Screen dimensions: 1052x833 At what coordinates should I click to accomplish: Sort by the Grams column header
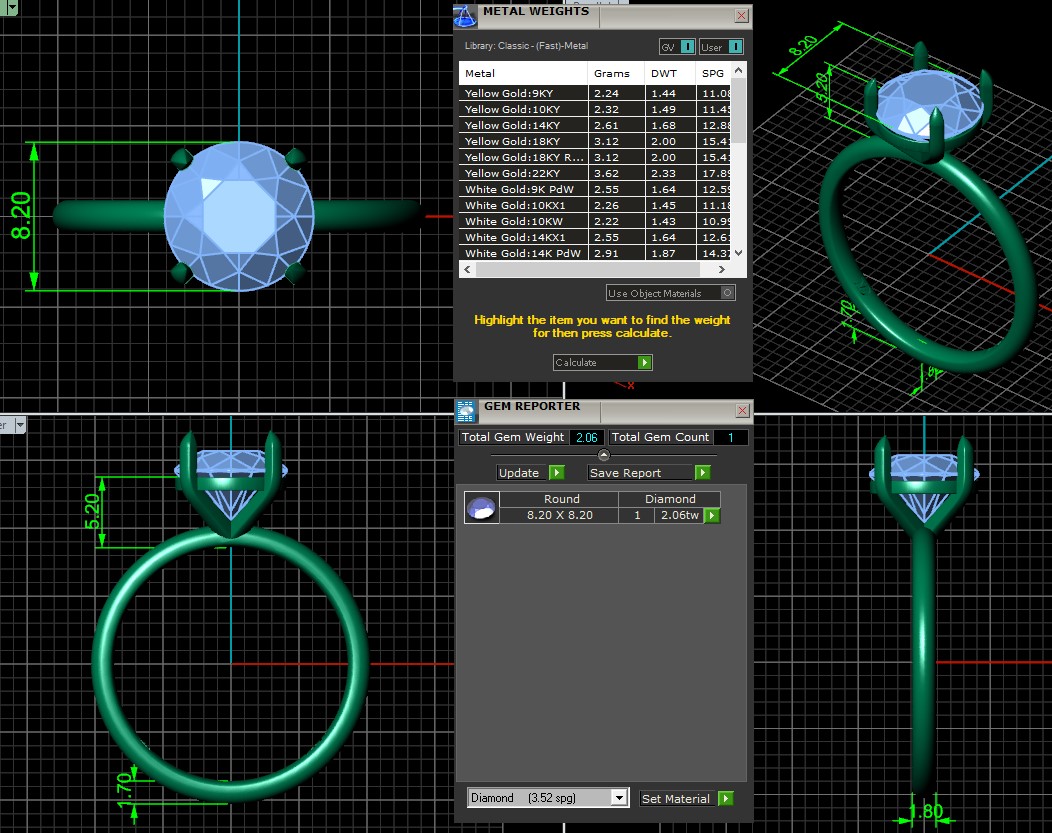tap(612, 73)
